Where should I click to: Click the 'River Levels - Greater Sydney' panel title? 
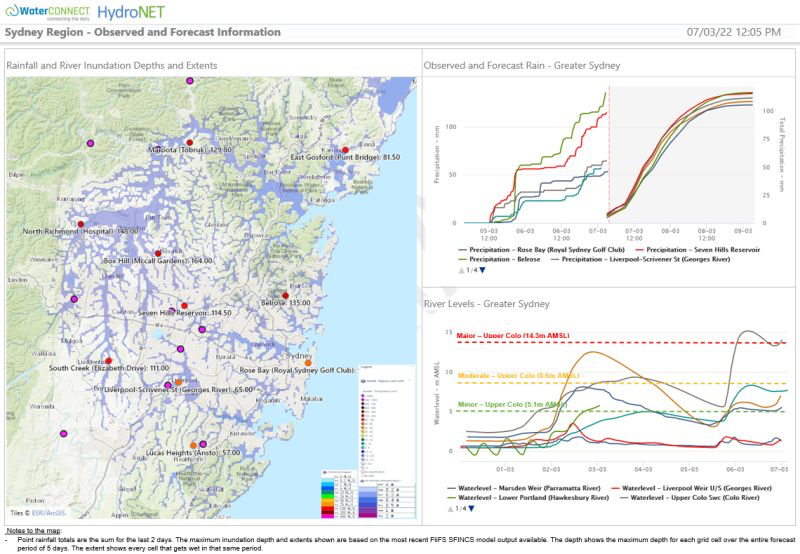487,304
